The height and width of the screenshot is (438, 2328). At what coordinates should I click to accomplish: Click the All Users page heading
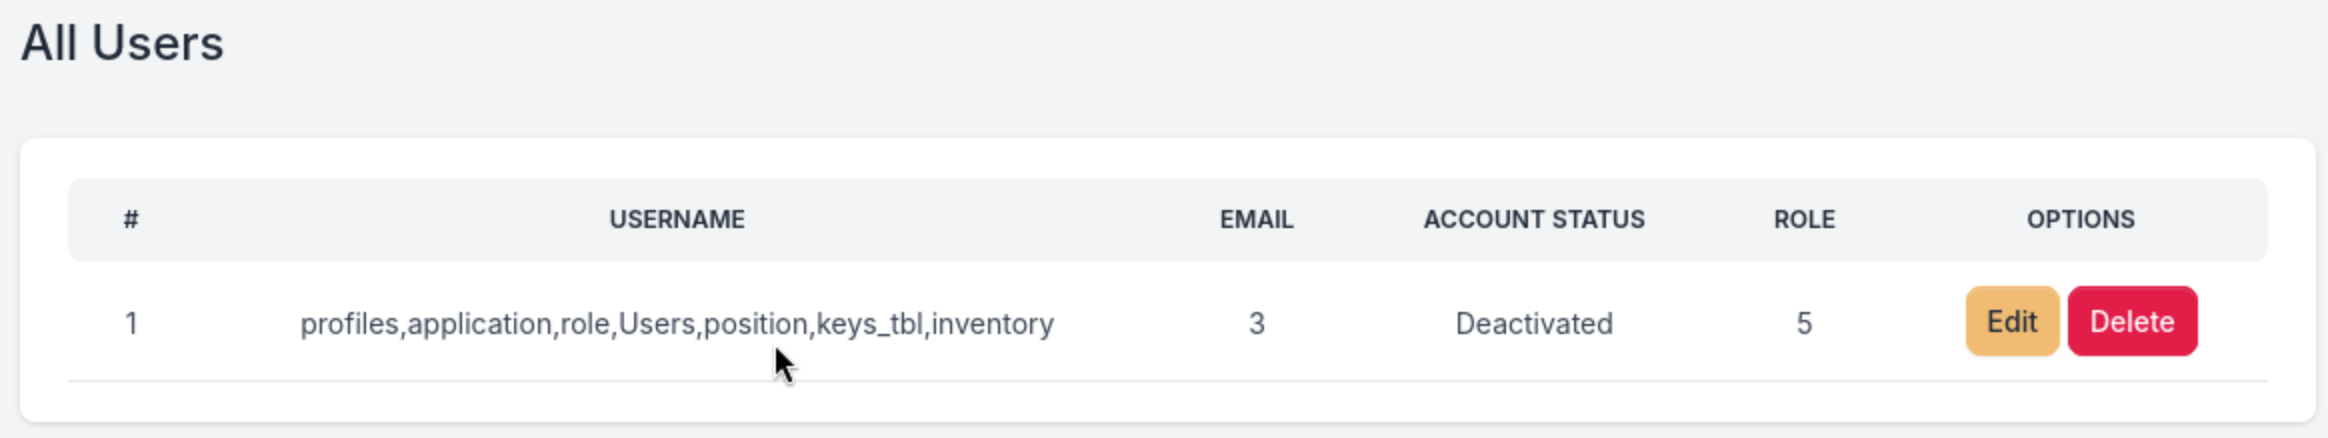[x=122, y=44]
